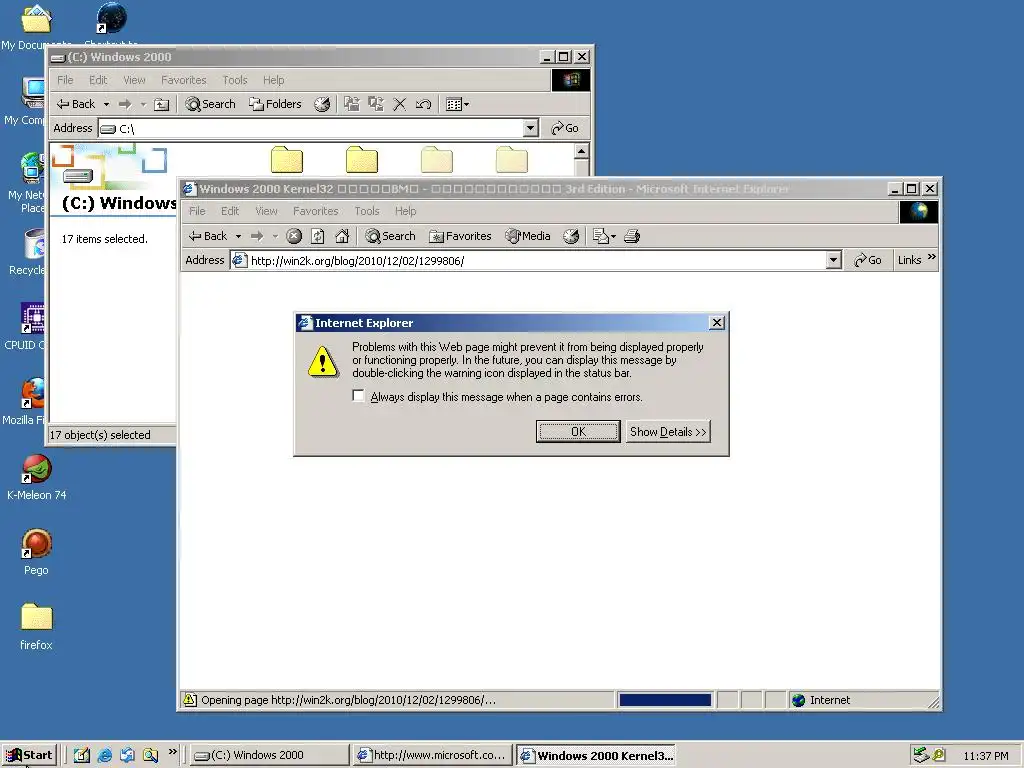This screenshot has height=768, width=1024.
Task: Click scroll up arrow in Explorer window
Action: tap(581, 152)
